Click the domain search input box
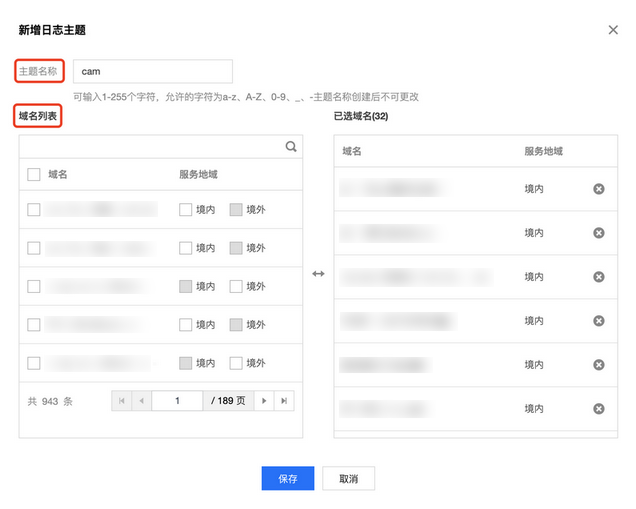Image resolution: width=636 pixels, height=509 pixels. [x=150, y=146]
